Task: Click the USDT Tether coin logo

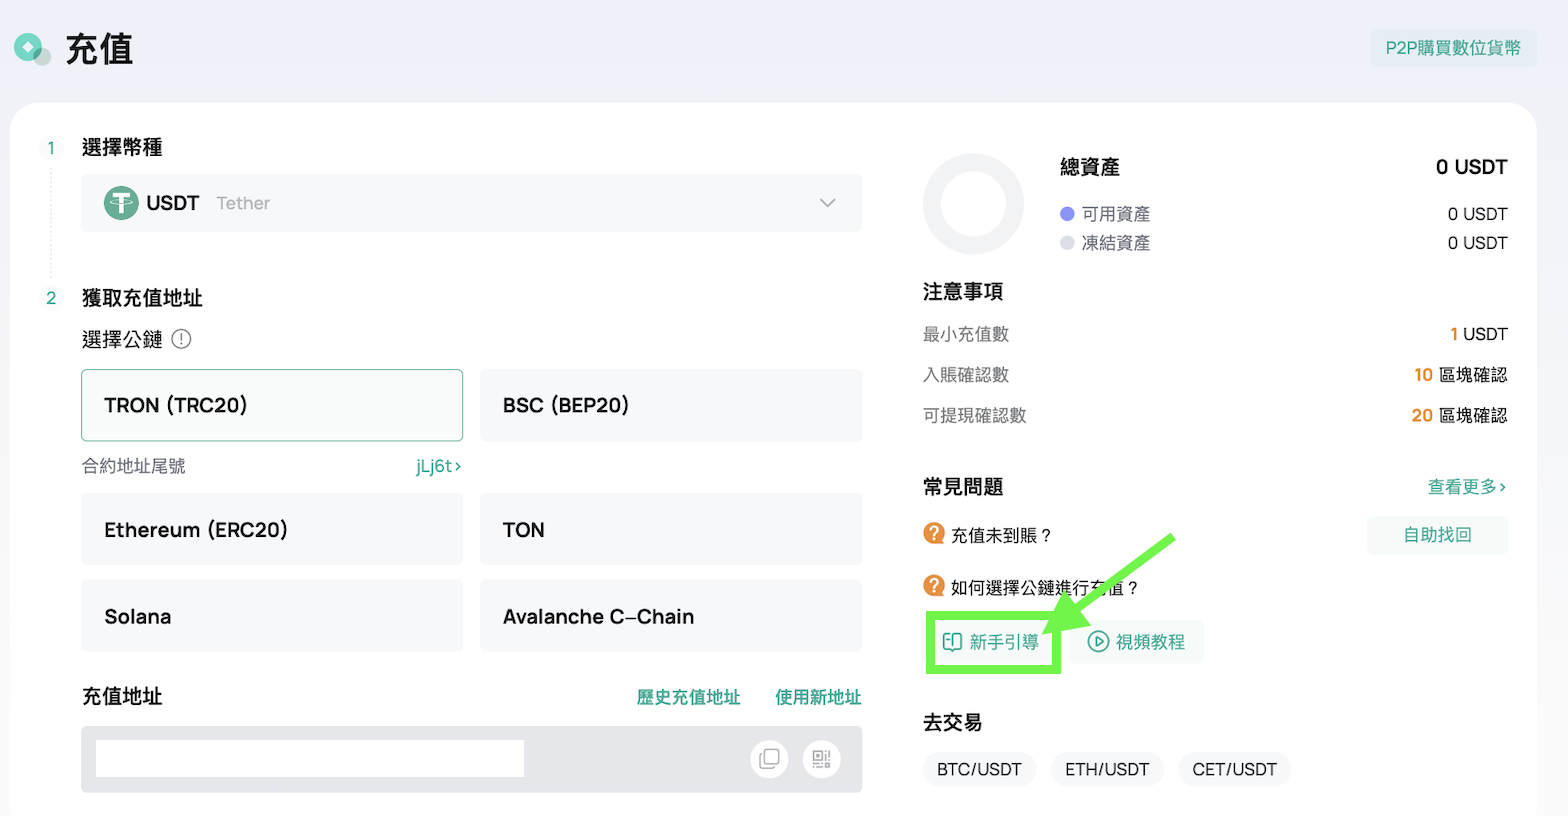Action: 121,203
